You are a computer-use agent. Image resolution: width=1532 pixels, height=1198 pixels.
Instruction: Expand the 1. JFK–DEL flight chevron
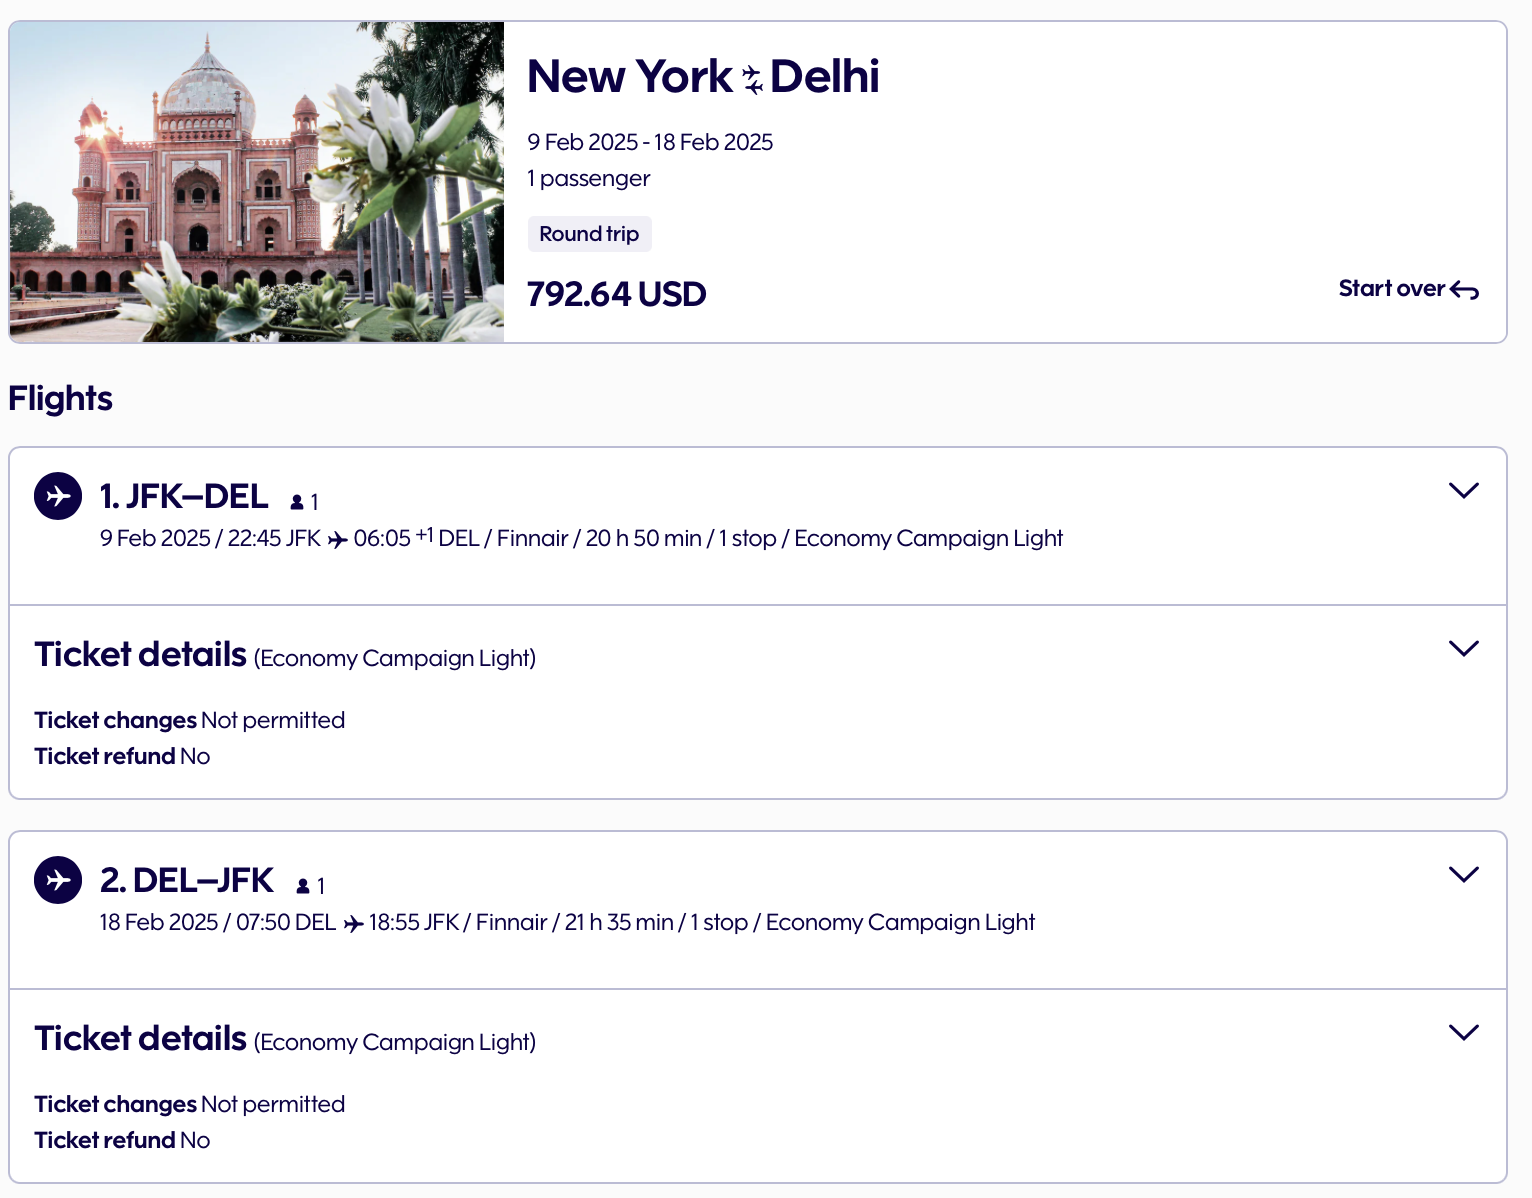click(x=1464, y=490)
